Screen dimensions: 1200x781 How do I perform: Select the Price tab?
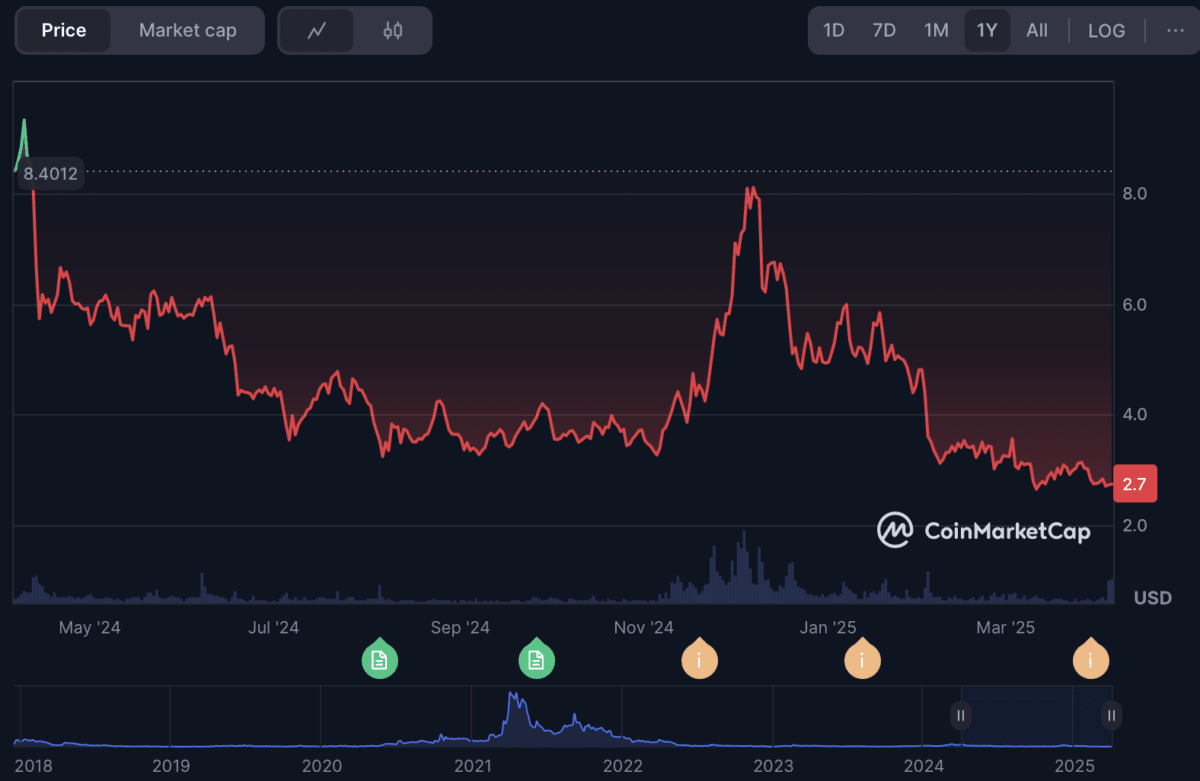[64, 31]
